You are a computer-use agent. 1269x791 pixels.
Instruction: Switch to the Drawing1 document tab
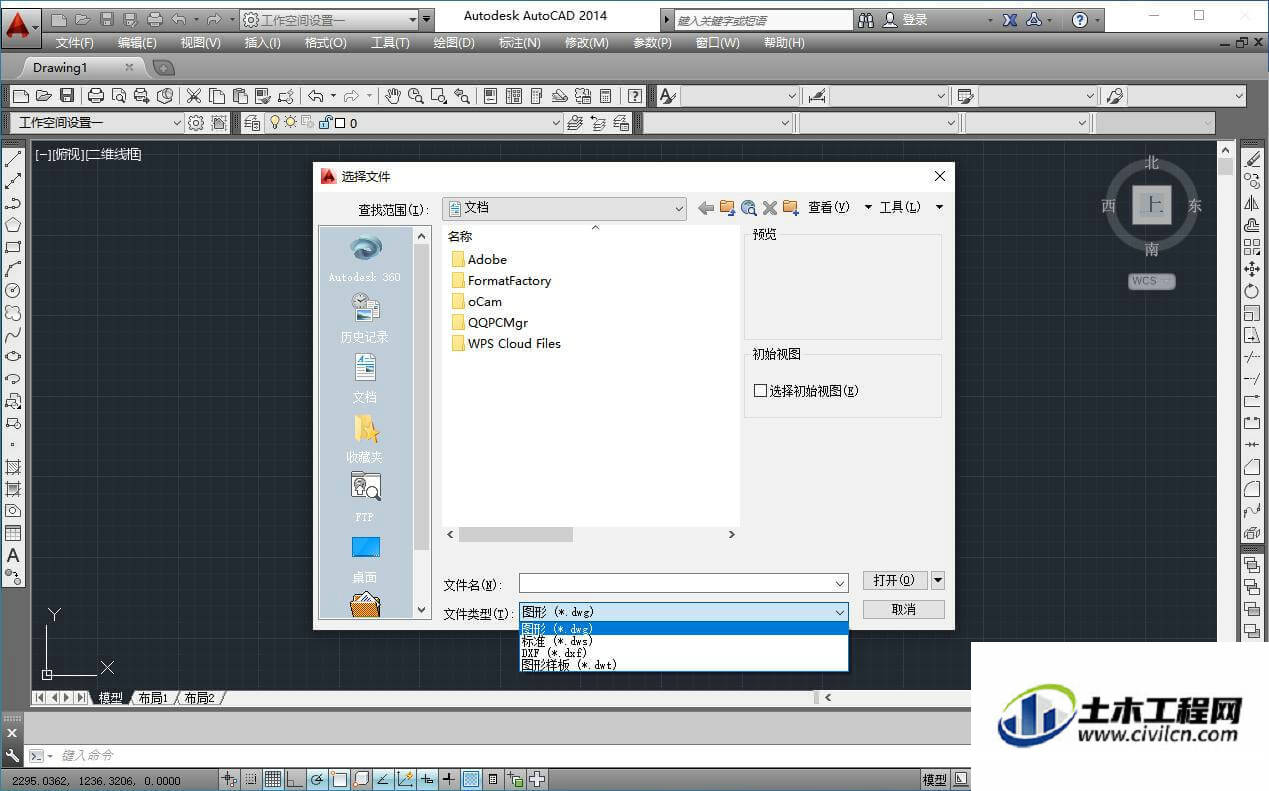(x=60, y=68)
